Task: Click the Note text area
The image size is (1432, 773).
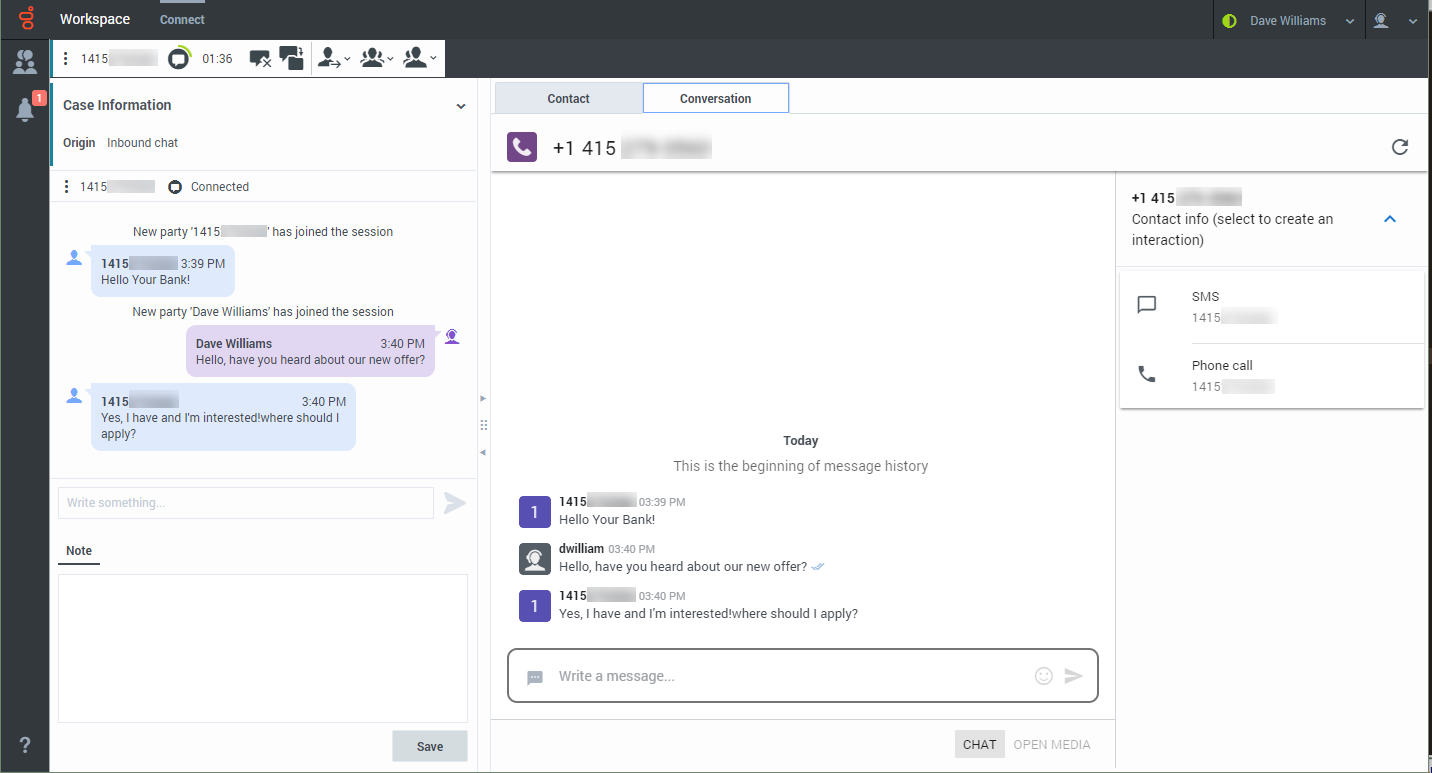Action: click(262, 647)
